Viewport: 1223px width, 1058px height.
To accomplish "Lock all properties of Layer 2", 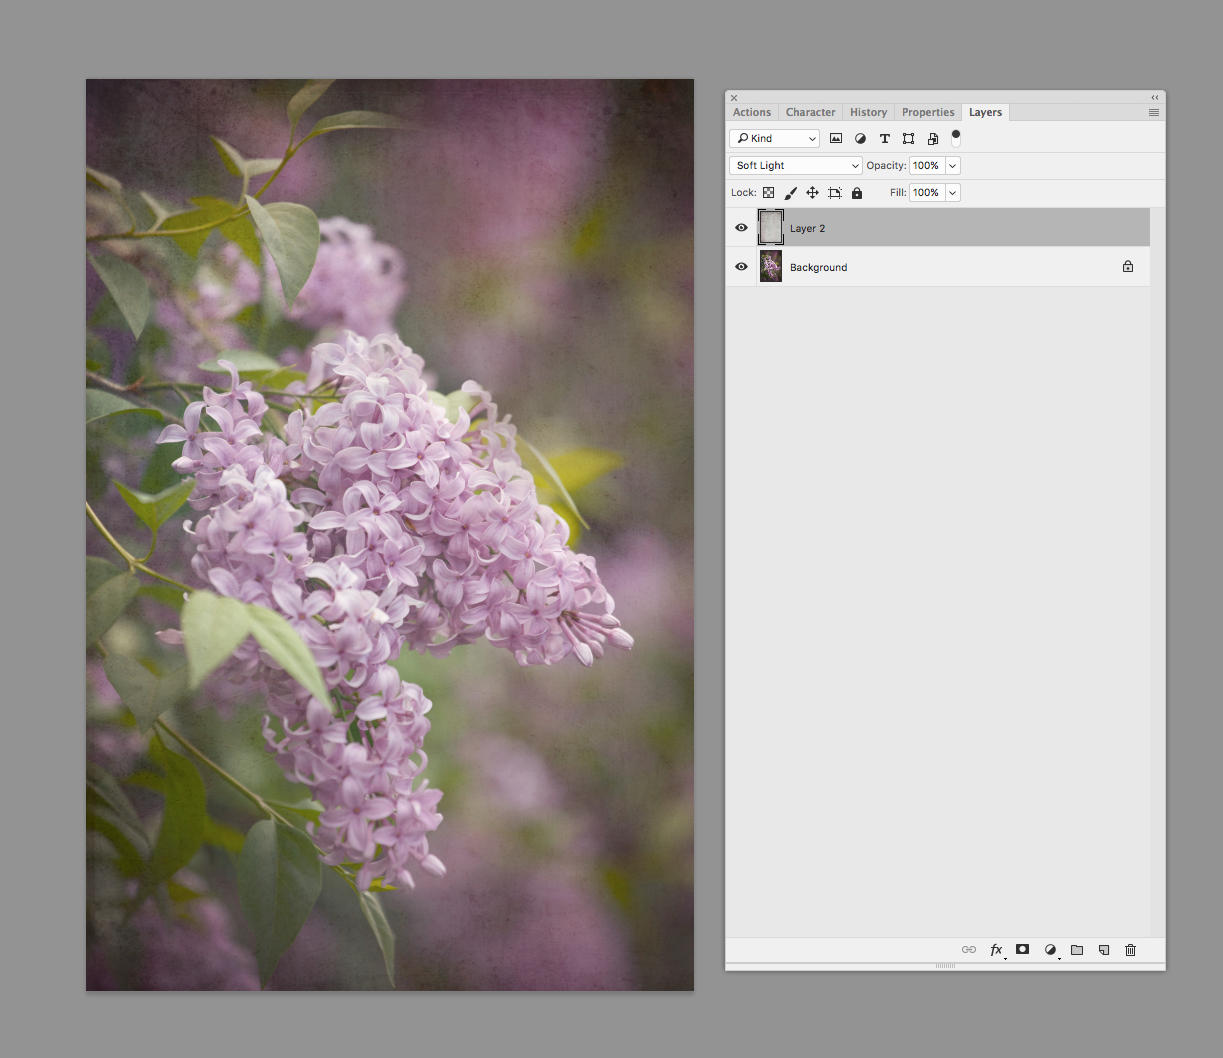I will click(x=857, y=192).
